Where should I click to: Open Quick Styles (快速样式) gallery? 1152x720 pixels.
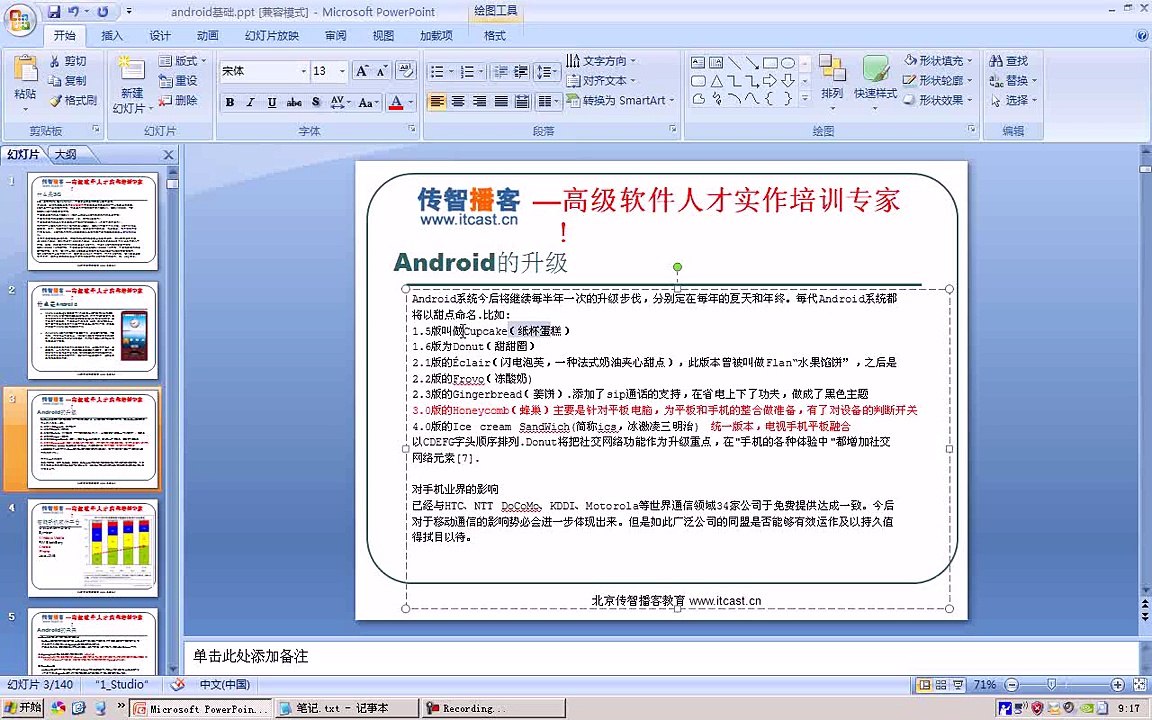pos(875,79)
